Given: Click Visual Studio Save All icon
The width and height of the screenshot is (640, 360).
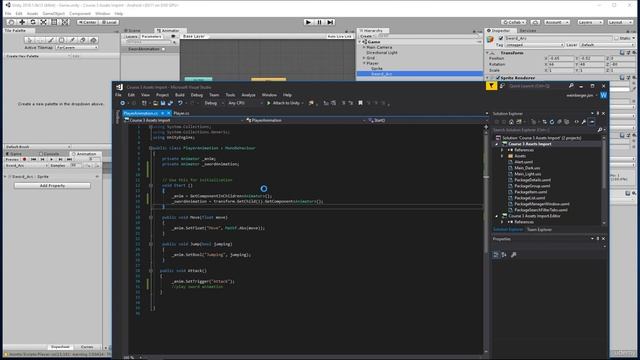Looking at the screenshot, I should [170, 103].
